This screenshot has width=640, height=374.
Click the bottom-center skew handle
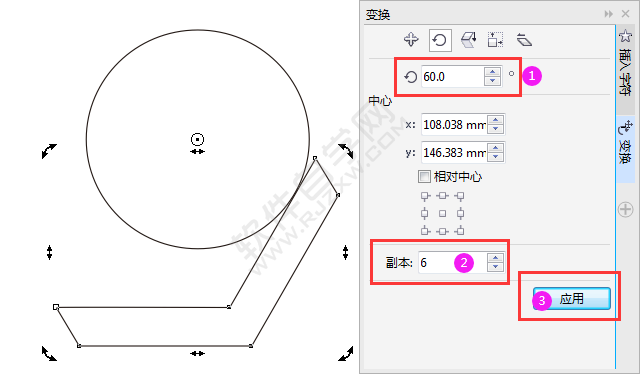(x=198, y=354)
